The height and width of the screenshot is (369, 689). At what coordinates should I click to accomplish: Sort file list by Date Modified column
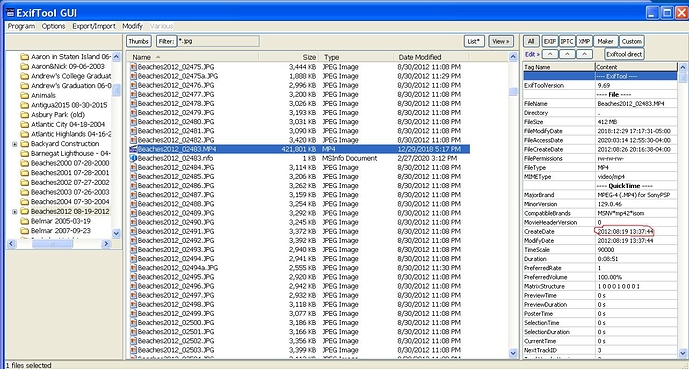pos(431,57)
